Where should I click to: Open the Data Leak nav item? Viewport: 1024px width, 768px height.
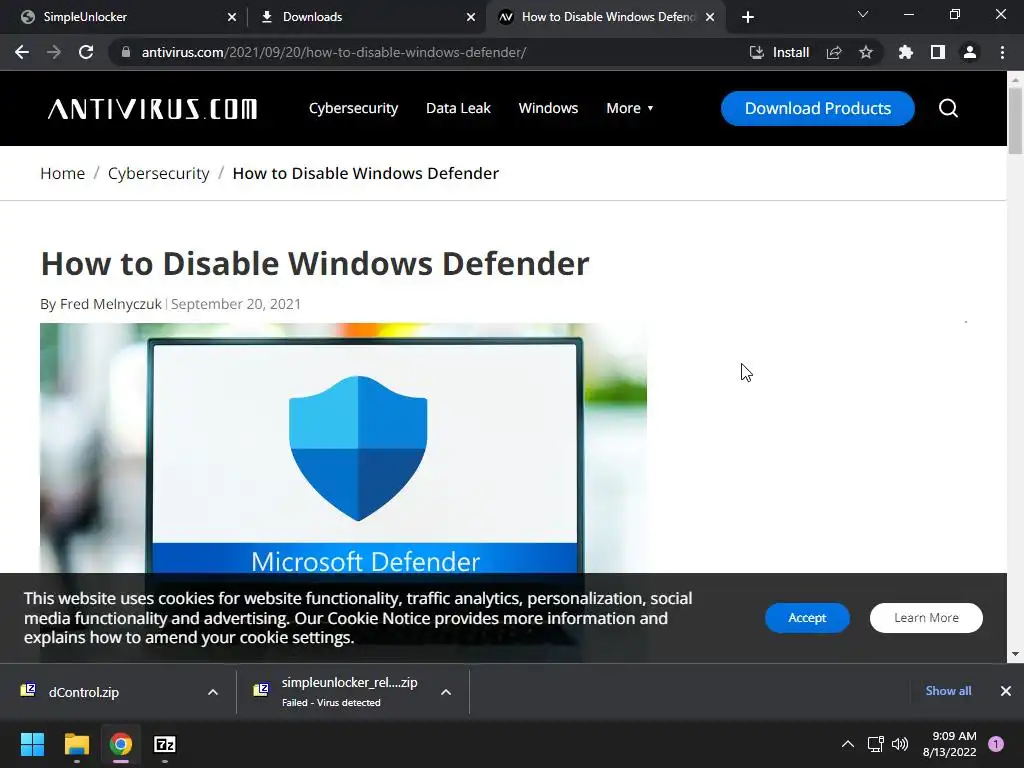coord(458,108)
